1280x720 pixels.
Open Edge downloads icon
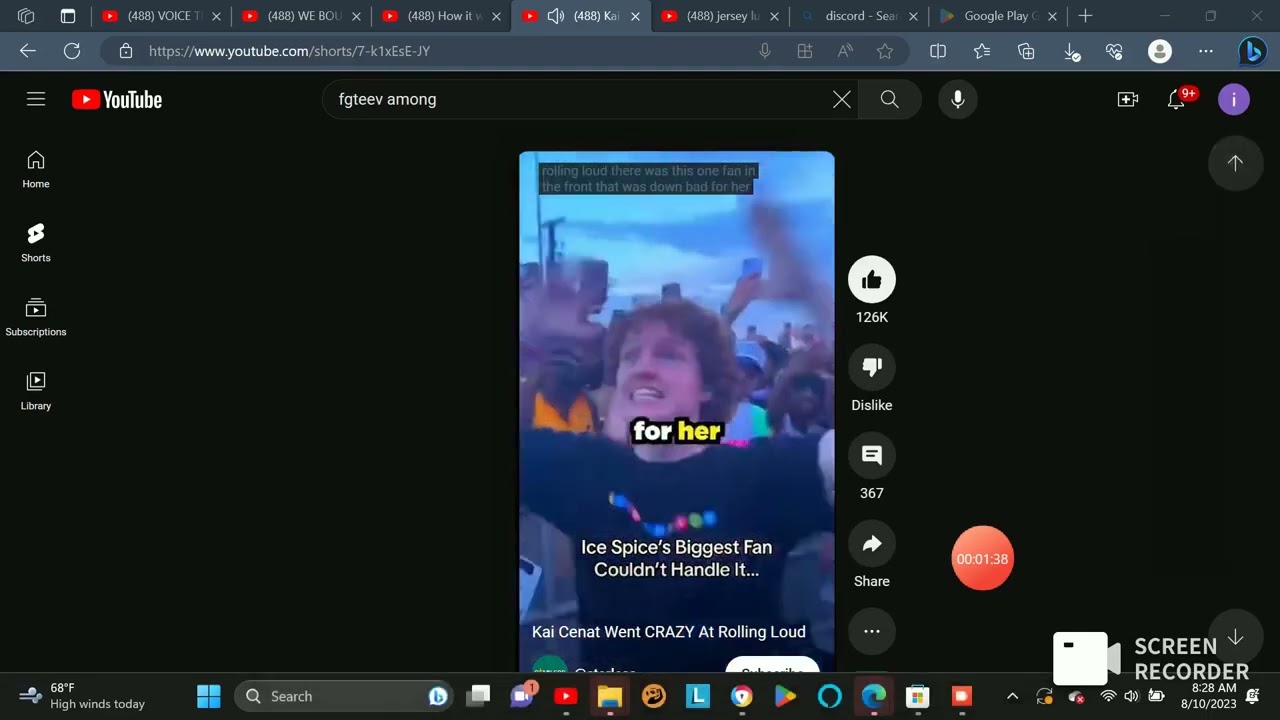coord(1071,51)
